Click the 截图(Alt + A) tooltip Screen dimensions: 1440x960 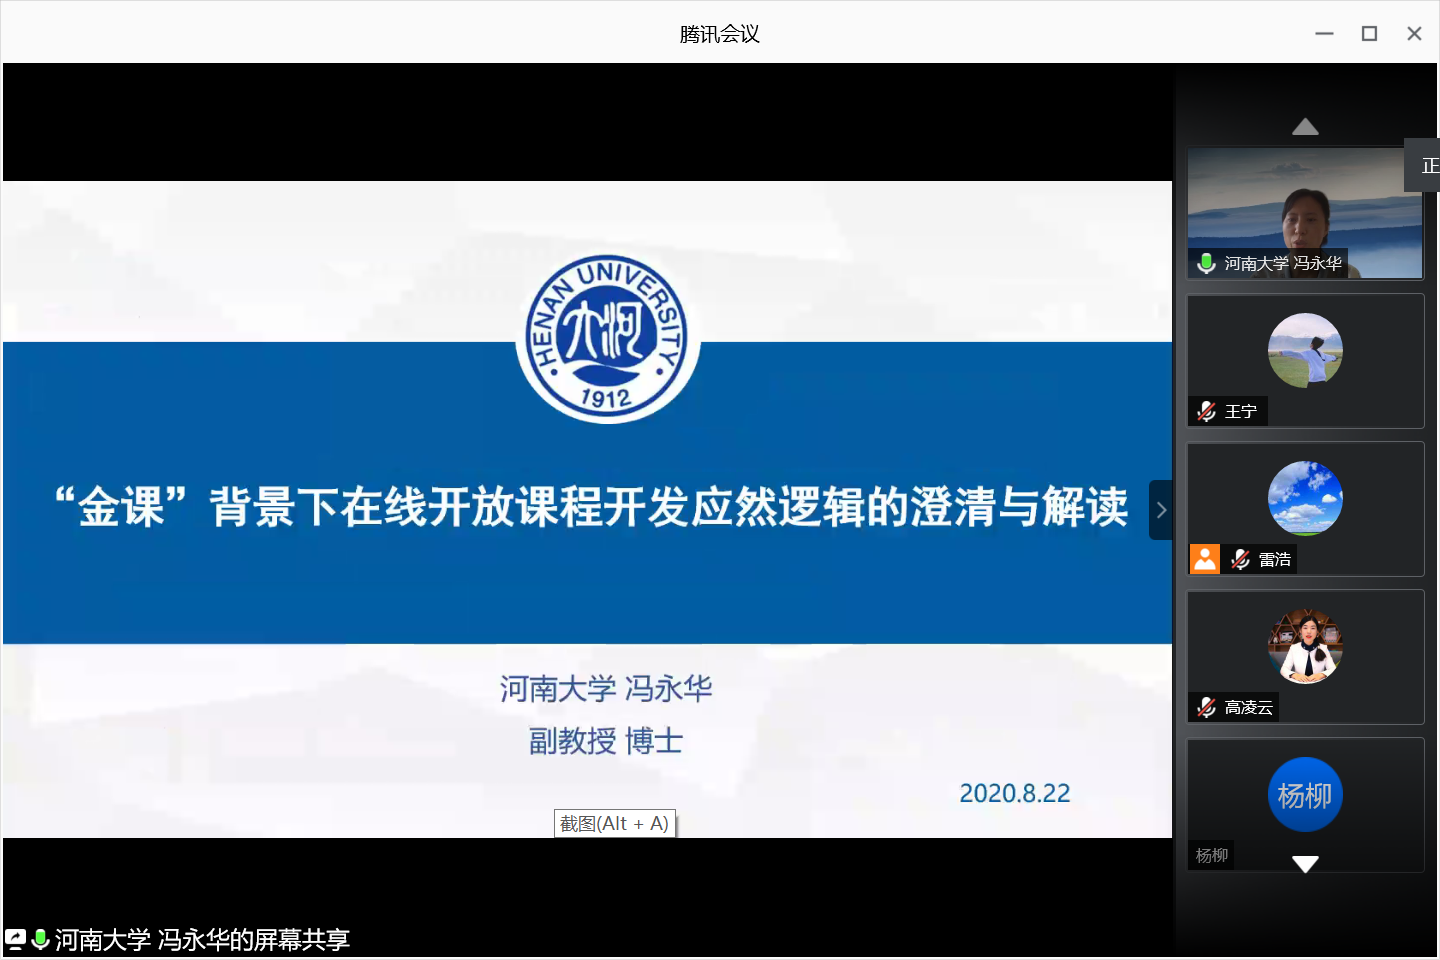point(615,823)
